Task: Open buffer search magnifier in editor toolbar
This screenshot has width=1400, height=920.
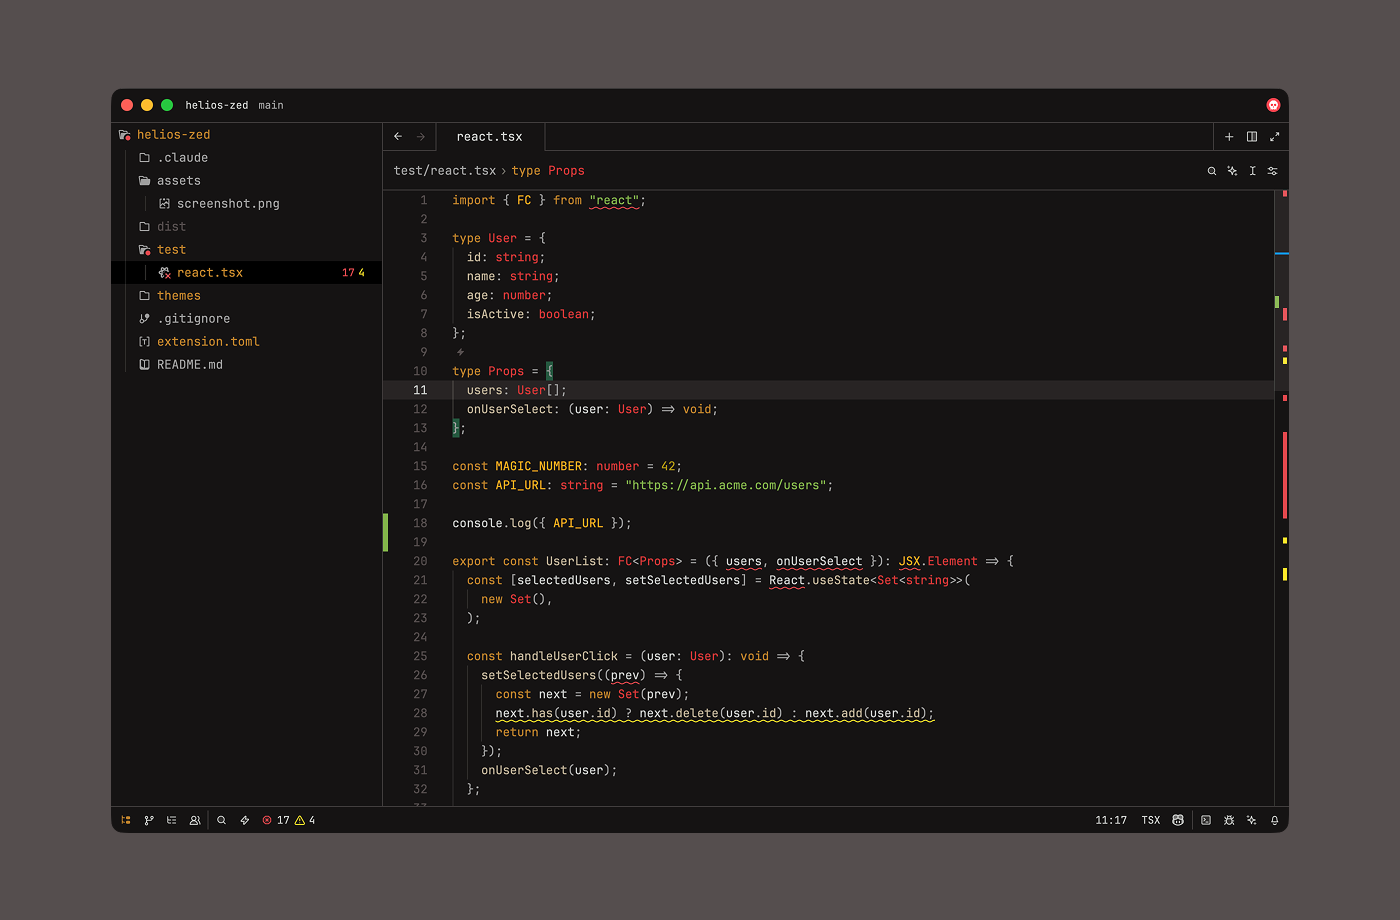Action: [1212, 171]
